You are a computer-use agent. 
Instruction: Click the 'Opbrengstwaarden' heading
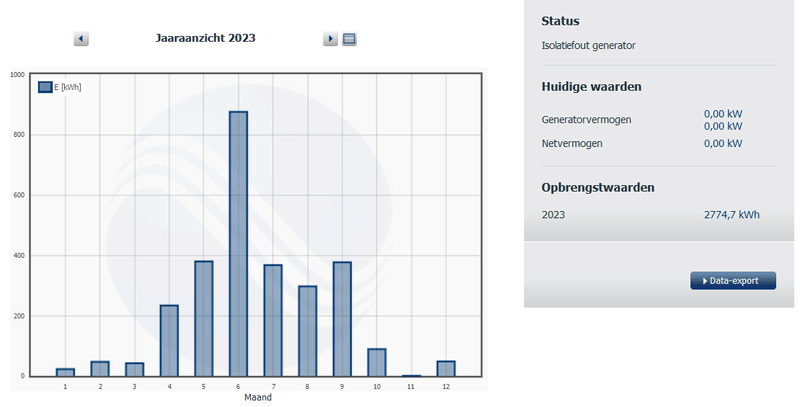[598, 188]
